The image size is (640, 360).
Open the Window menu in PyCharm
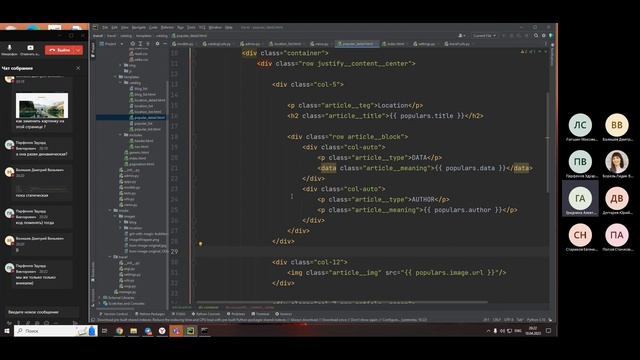coord(215,27)
